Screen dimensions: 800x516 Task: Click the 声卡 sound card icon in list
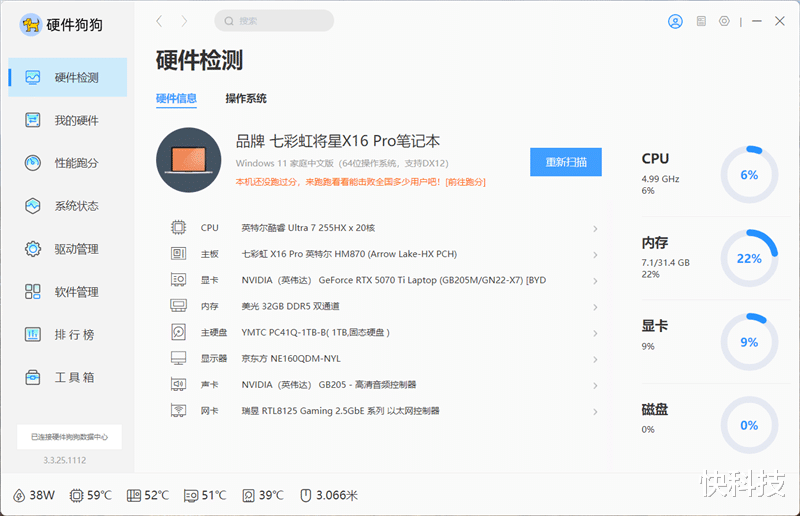(x=179, y=384)
